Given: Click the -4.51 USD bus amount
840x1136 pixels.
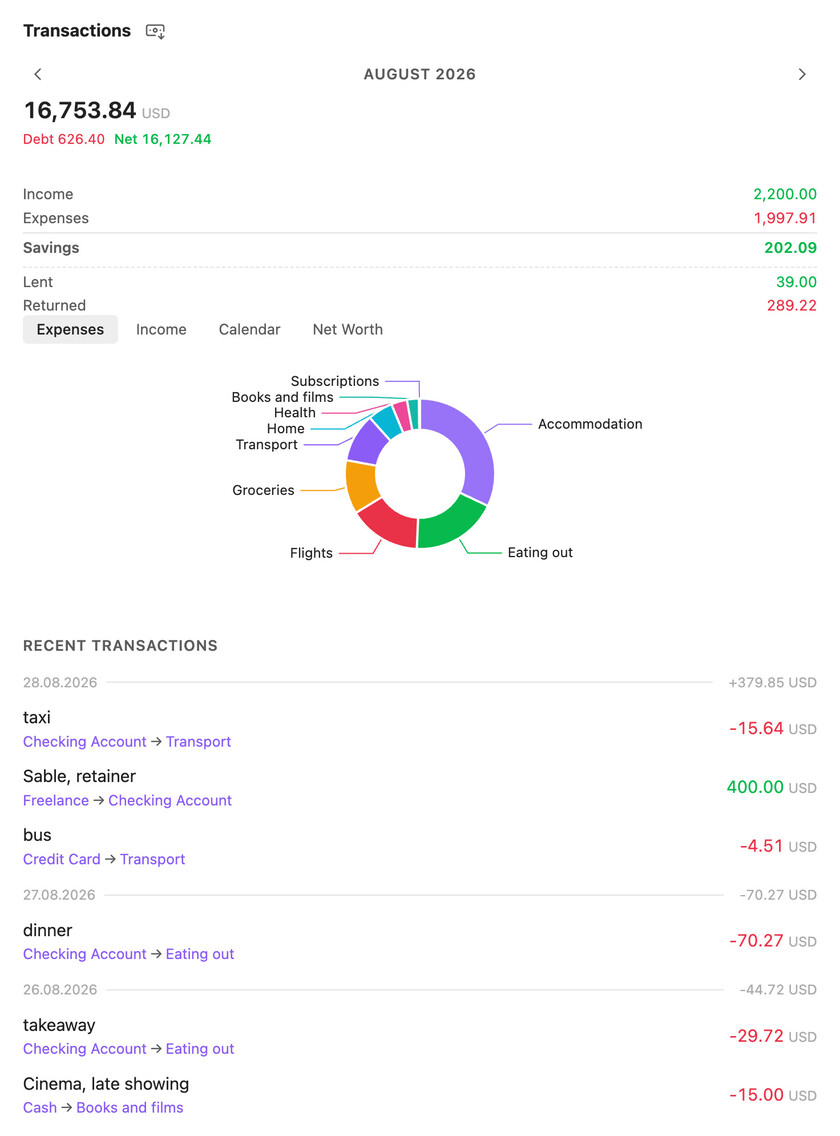Looking at the screenshot, I should (x=778, y=845).
